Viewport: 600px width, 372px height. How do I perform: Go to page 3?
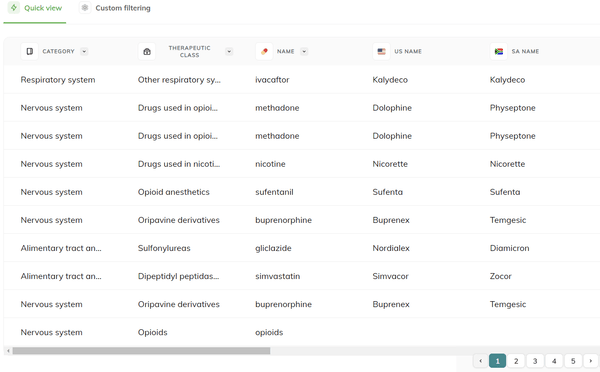(535, 361)
